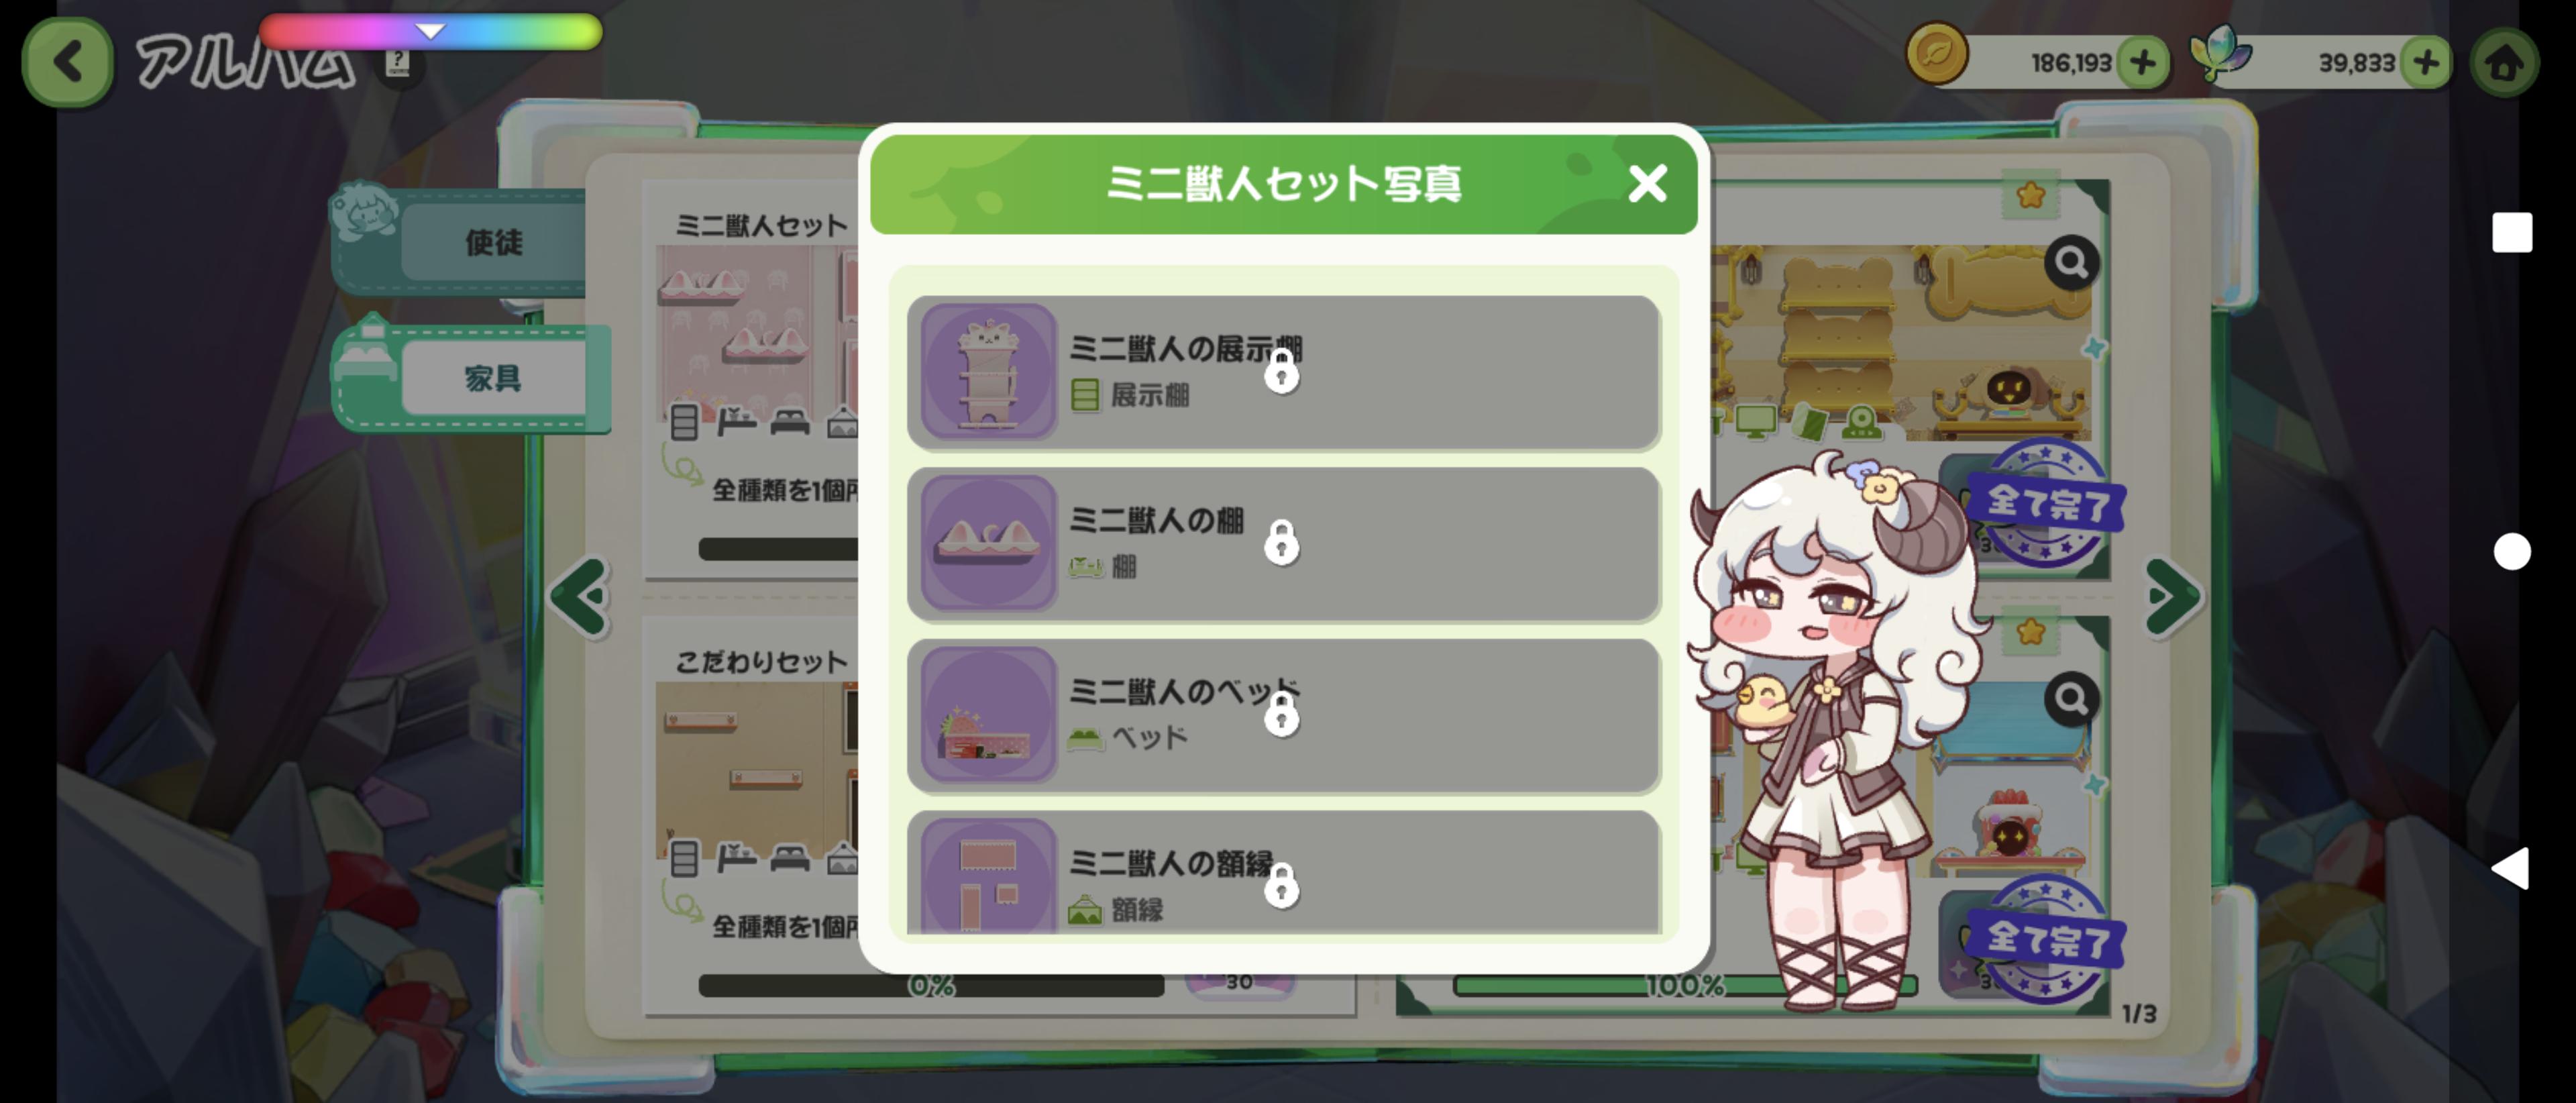Select the locked ミニ獣人の展示棚 item
The height and width of the screenshot is (1103, 2576).
(1283, 372)
